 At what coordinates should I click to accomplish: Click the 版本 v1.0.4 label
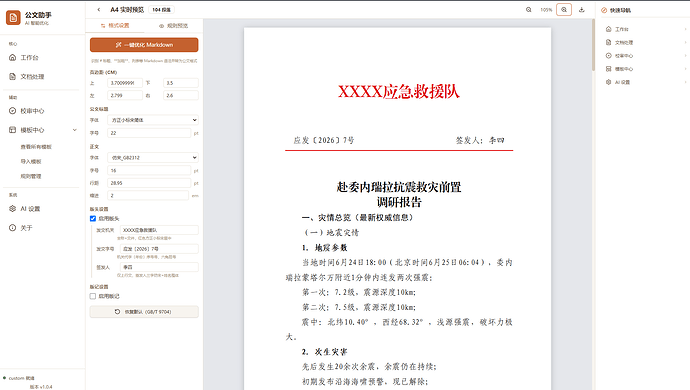41,387
